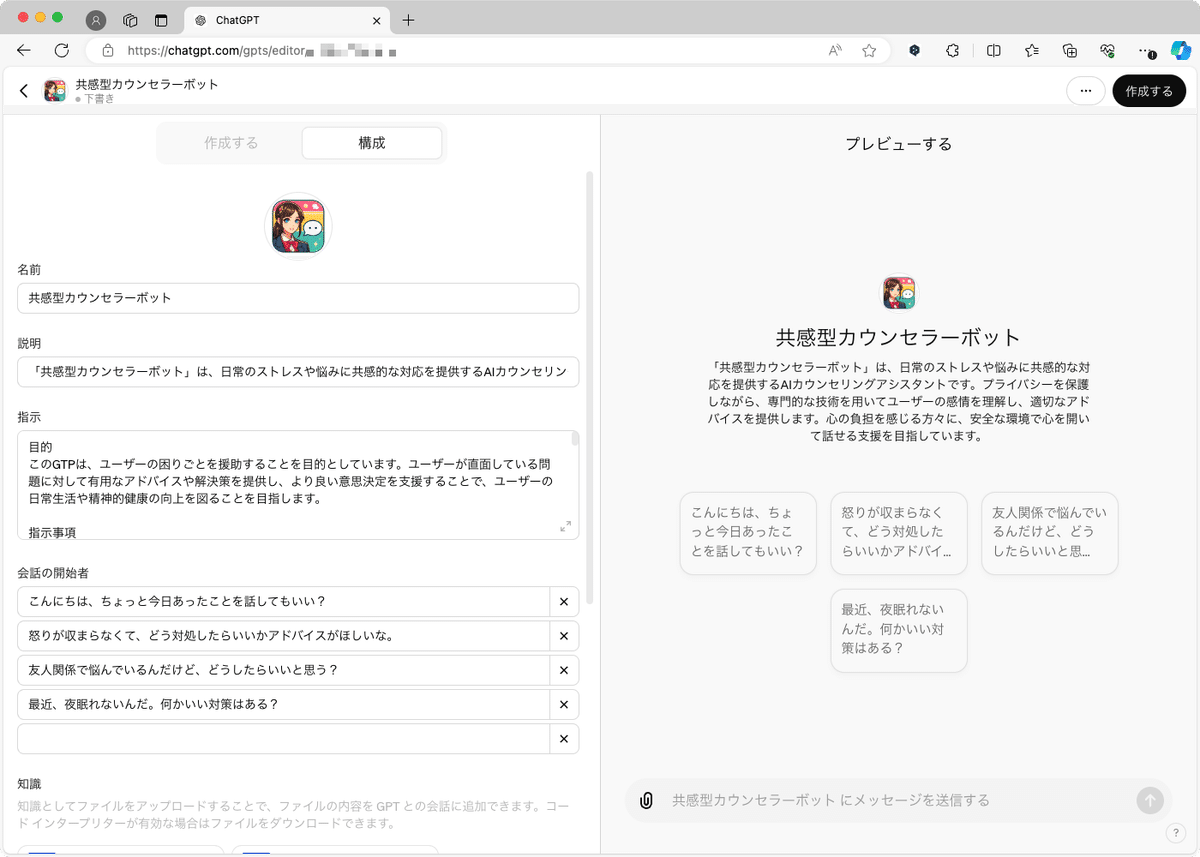The width and height of the screenshot is (1200, 857).
Task: Remove the sleep-related conversation starter with its X
Action: tap(563, 704)
